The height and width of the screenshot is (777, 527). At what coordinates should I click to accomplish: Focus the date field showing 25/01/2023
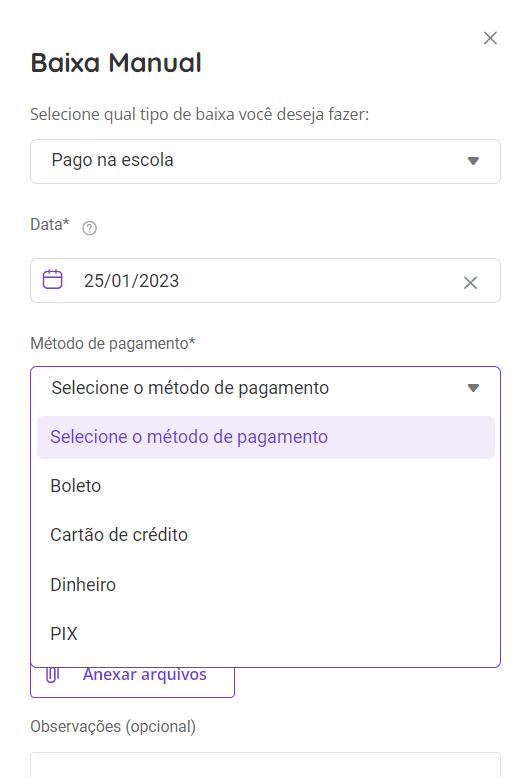[265, 280]
